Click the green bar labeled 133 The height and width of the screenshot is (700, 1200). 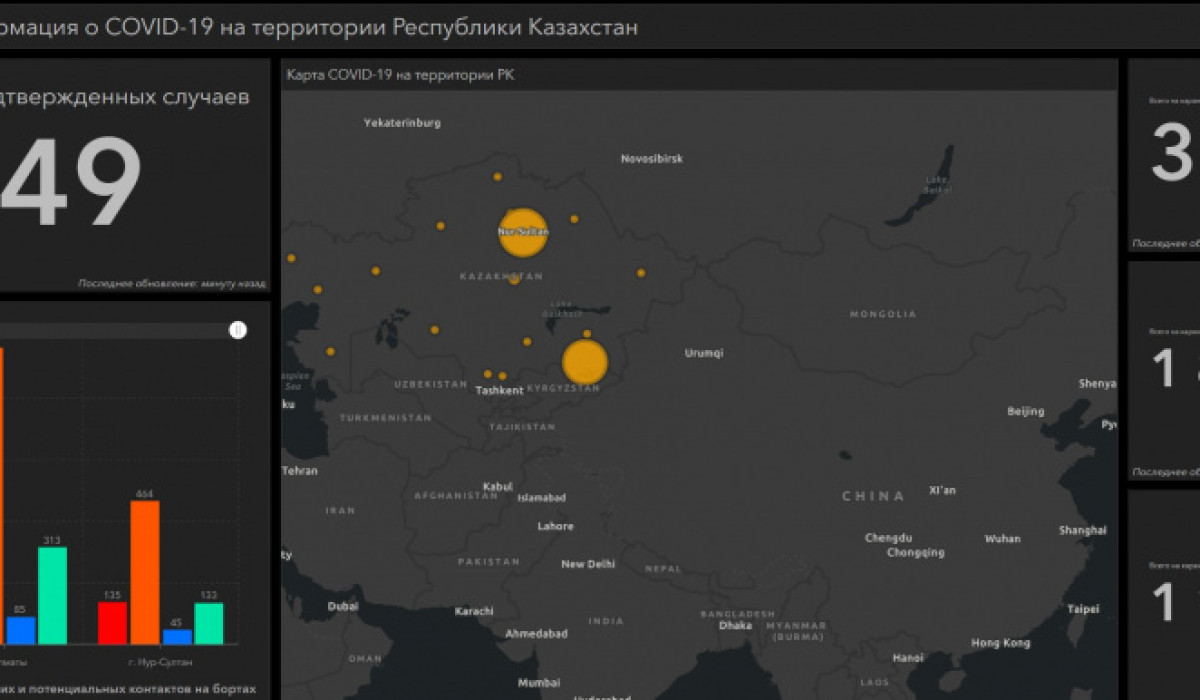tap(209, 624)
